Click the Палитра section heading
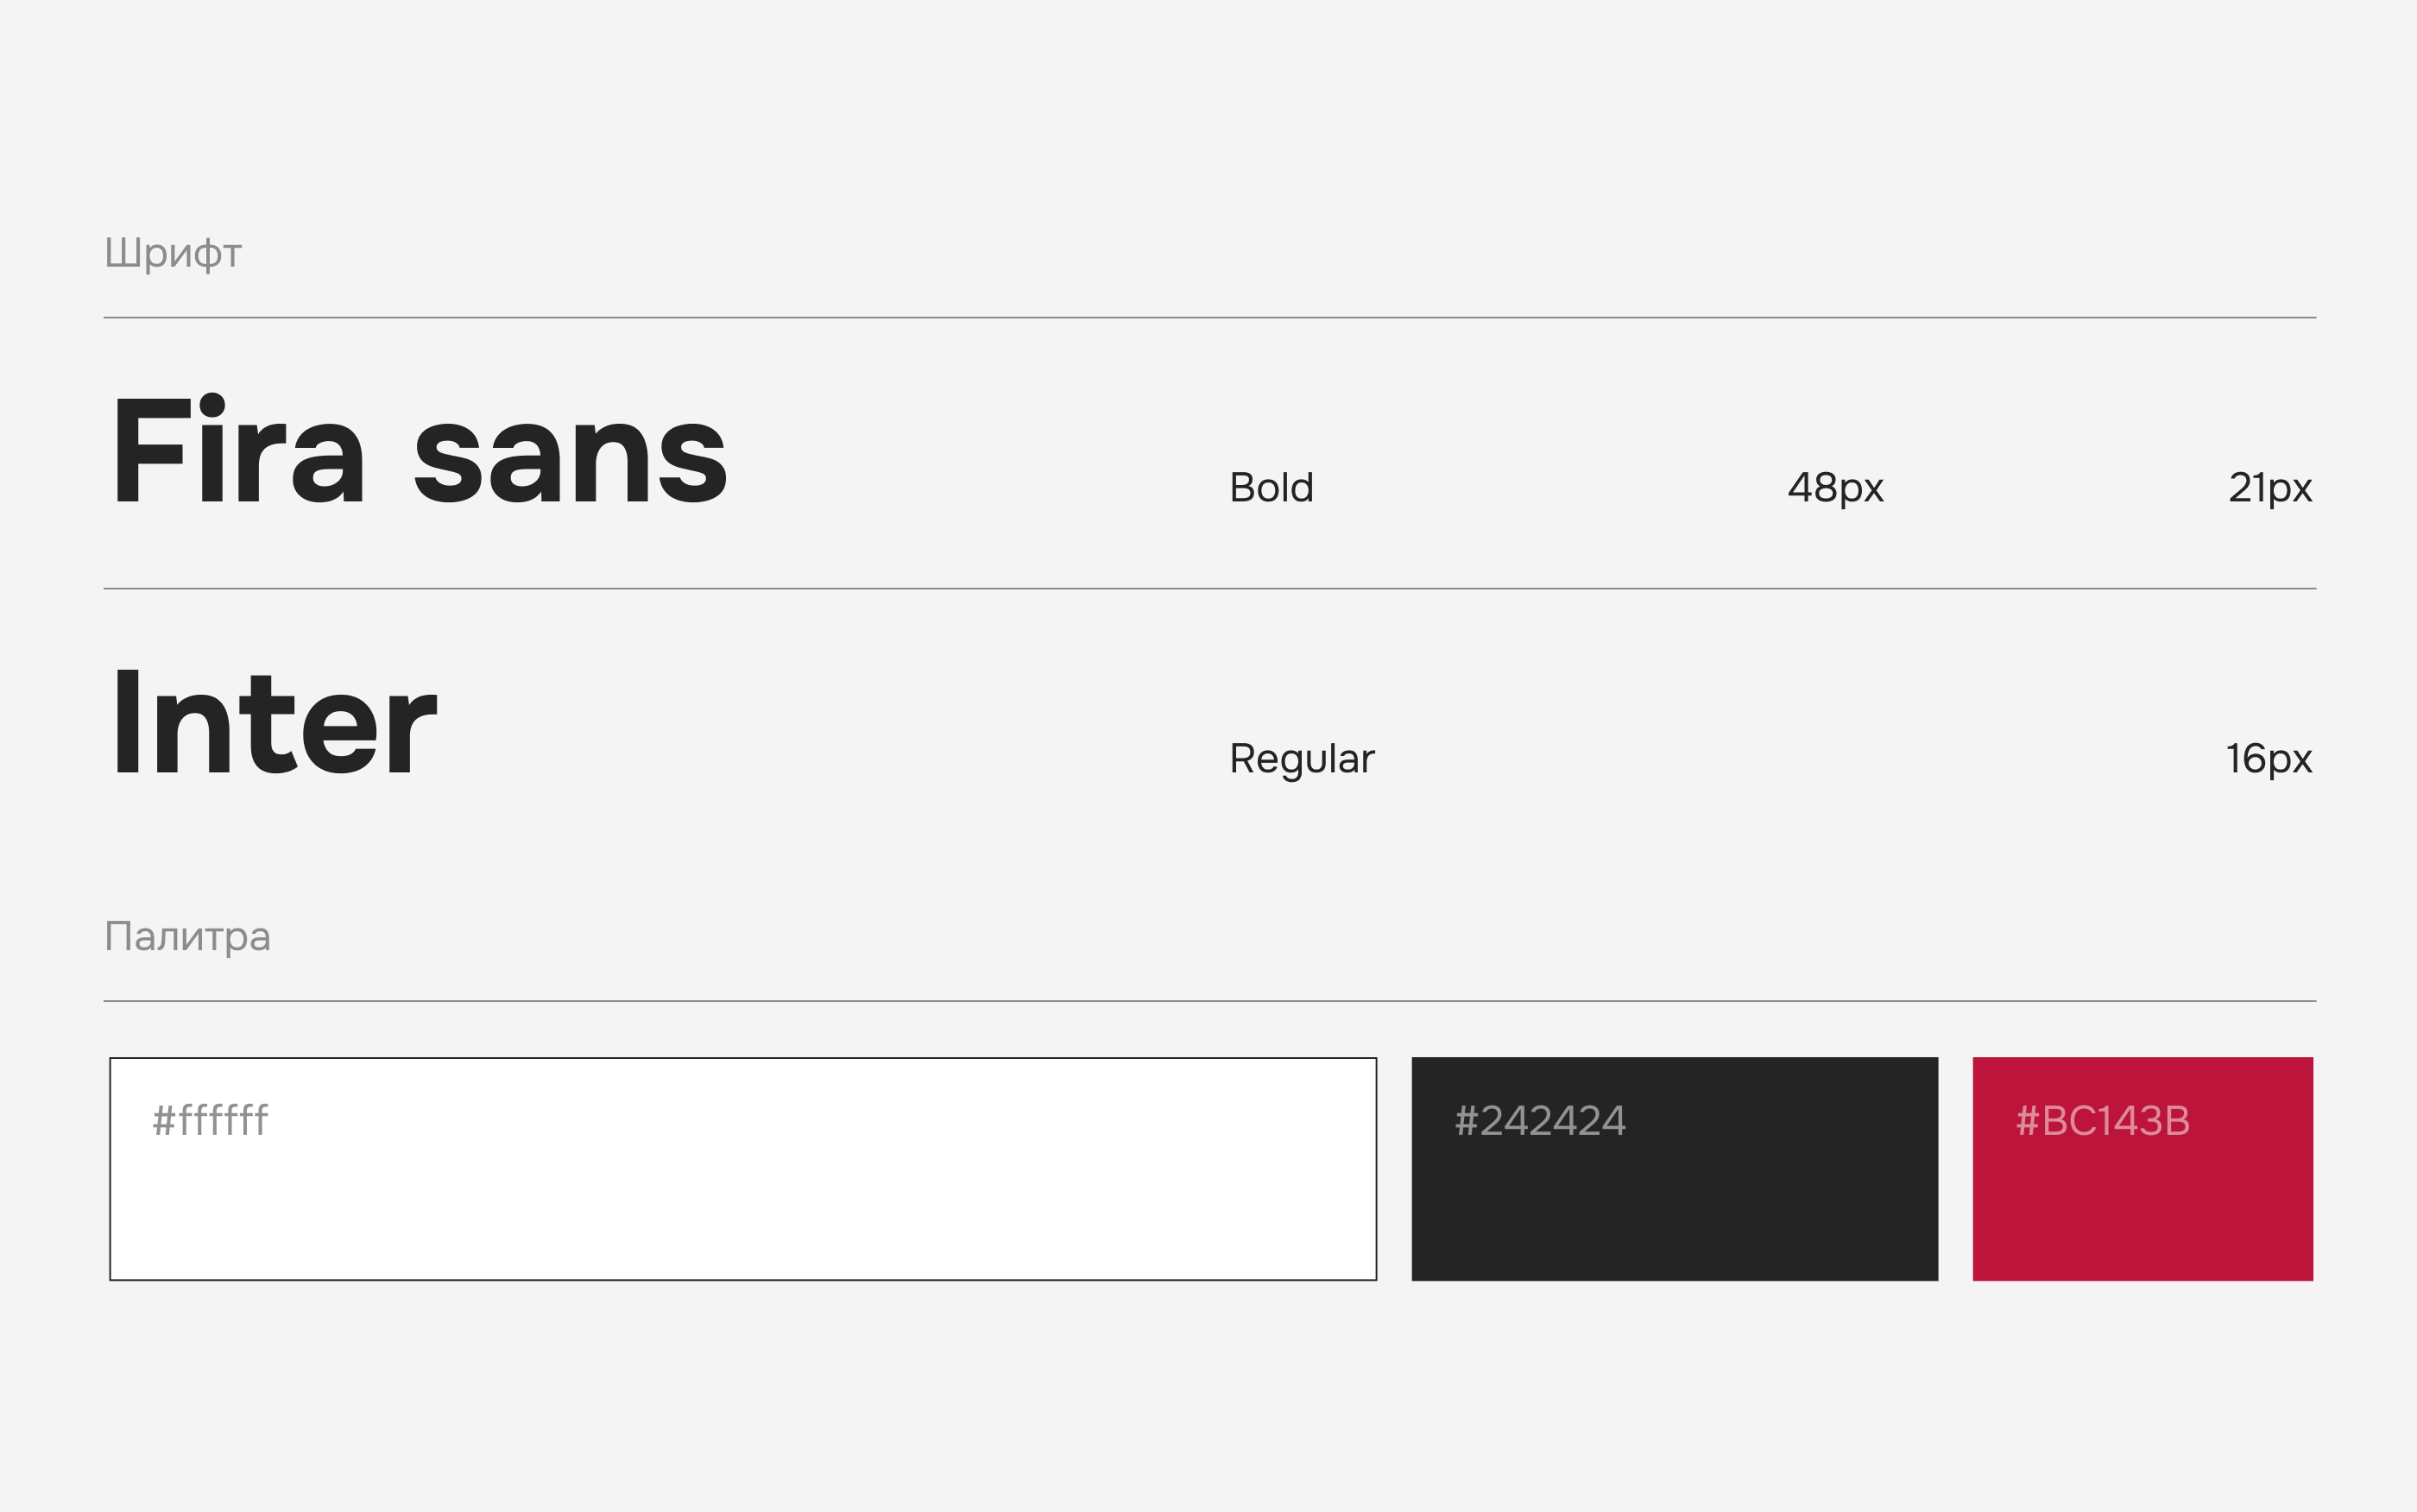Image resolution: width=2417 pixels, height=1512 pixels. pos(188,937)
